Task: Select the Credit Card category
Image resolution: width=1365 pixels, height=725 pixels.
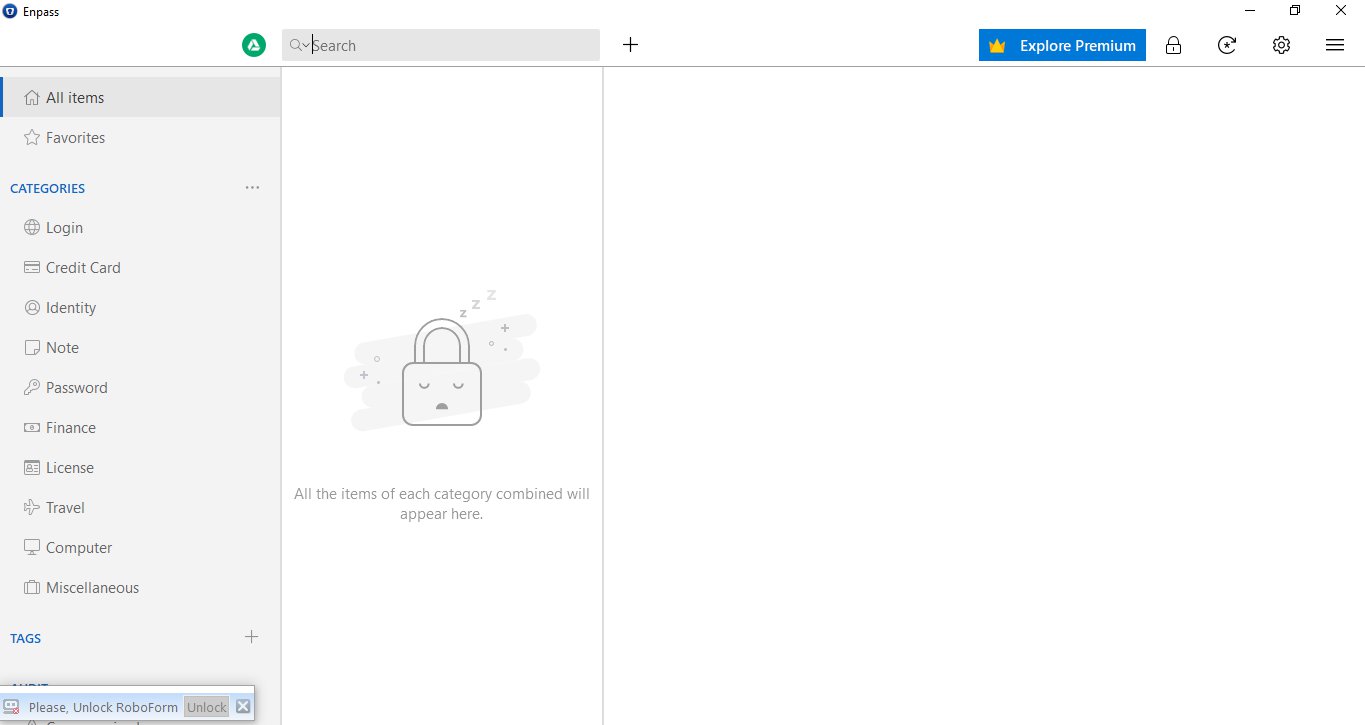Action: click(x=83, y=268)
